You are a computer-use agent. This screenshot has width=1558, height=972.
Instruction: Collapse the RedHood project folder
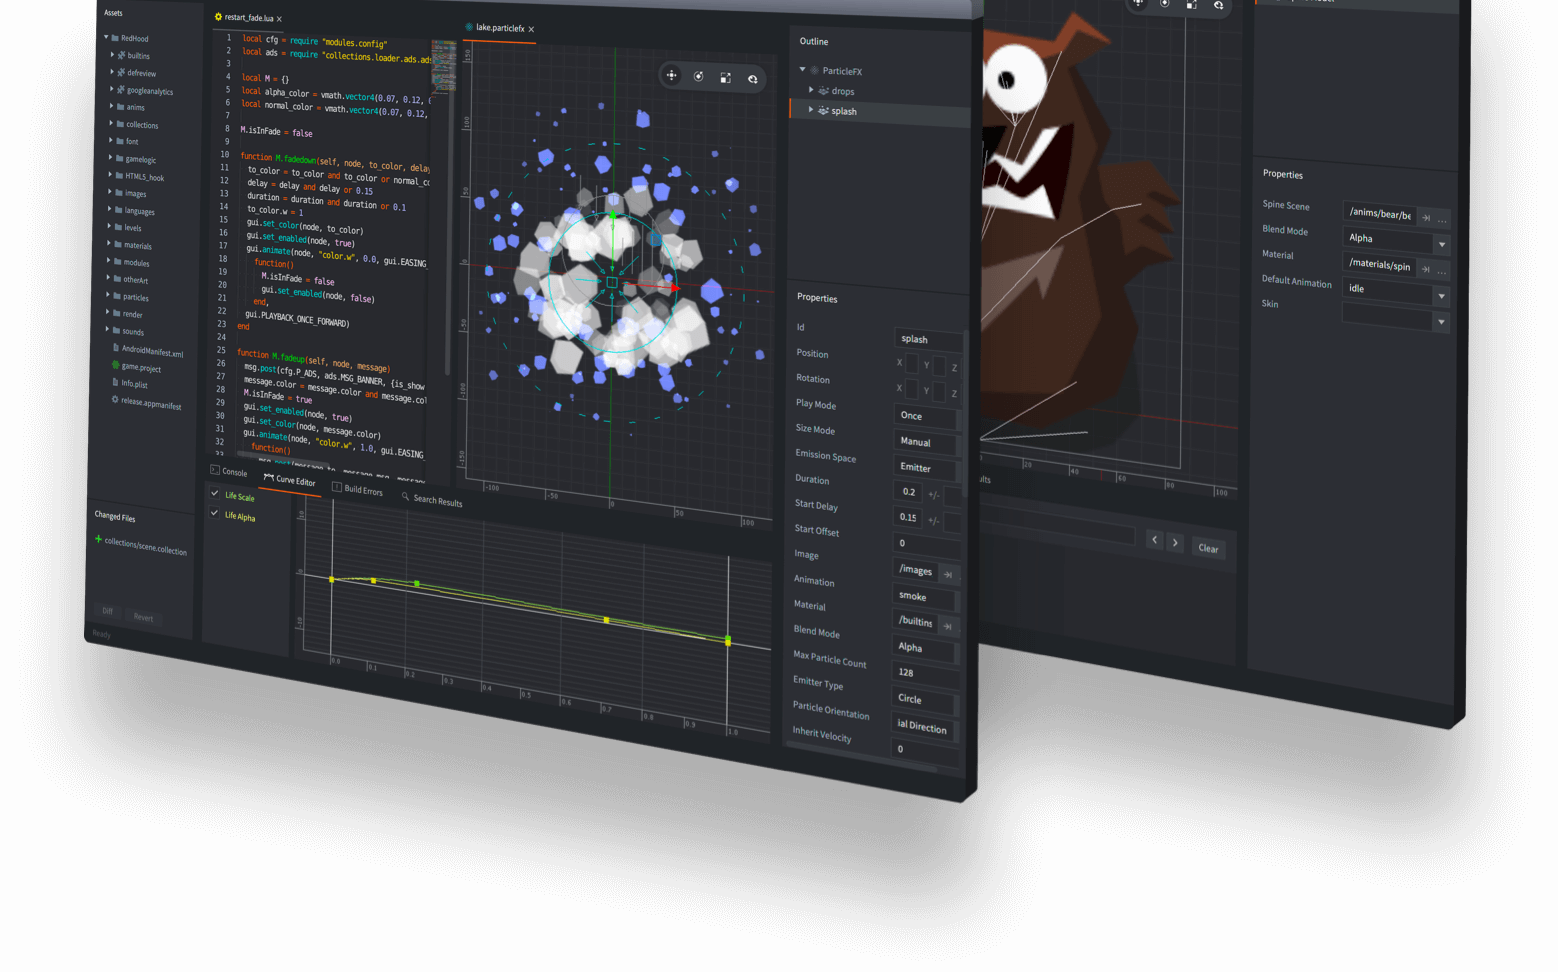pos(106,37)
